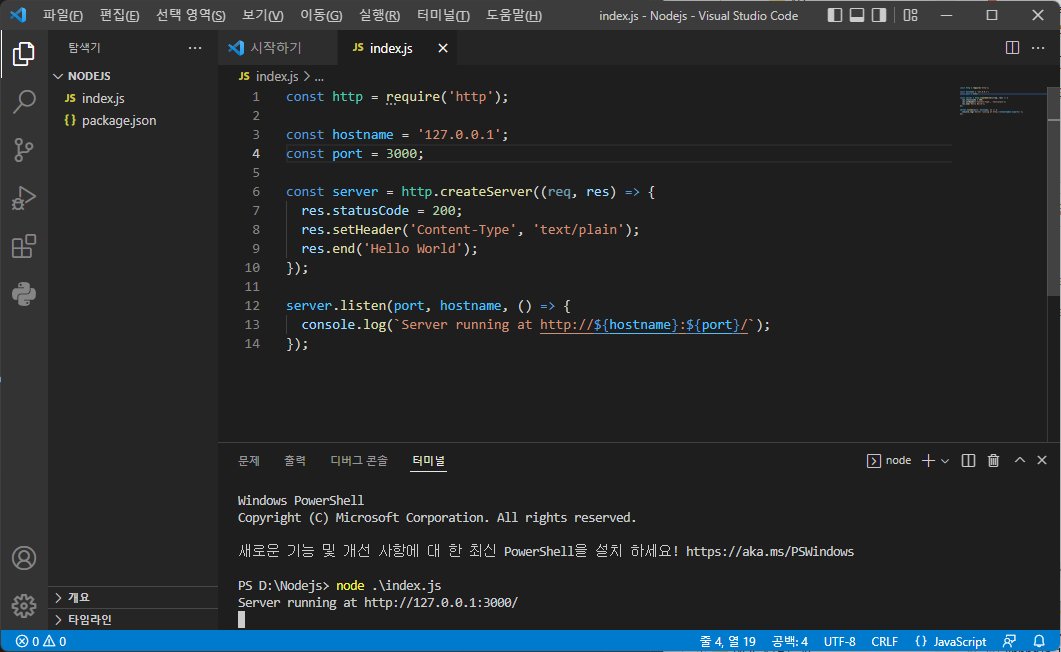Click the VS Code logo in title bar
Screen dimensions: 1061x652
point(18,15)
